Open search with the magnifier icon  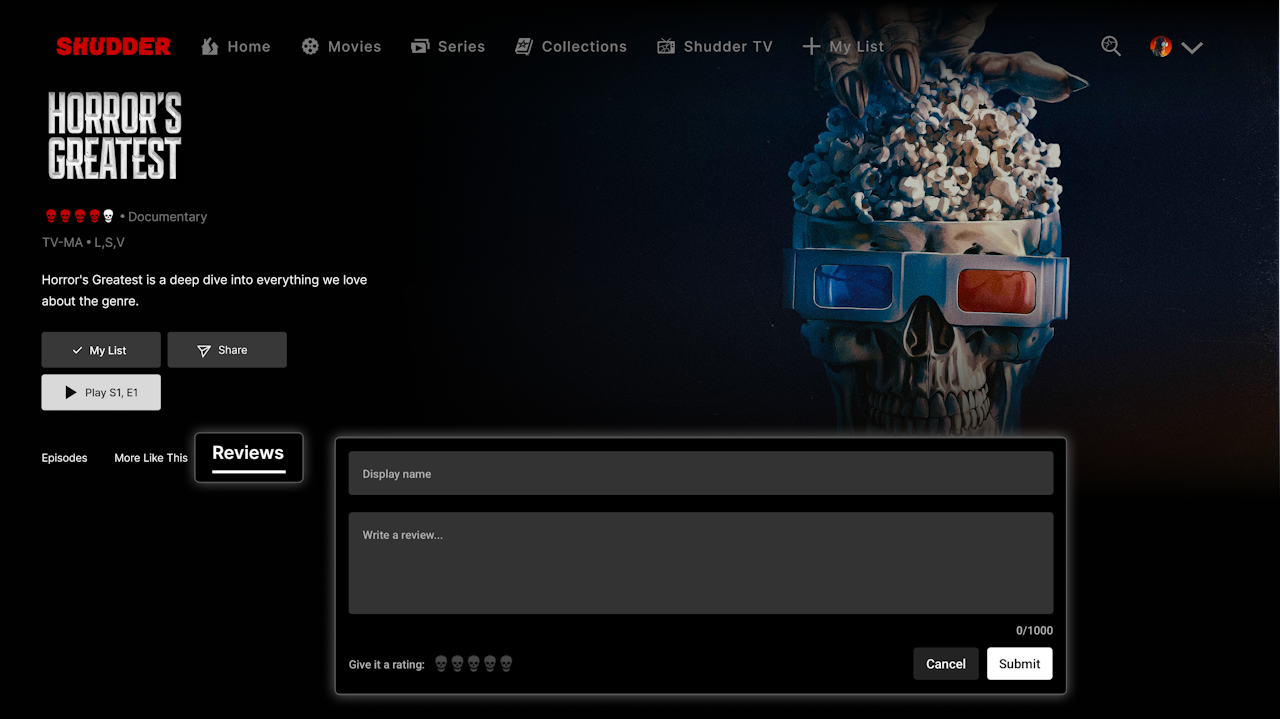pos(1111,46)
